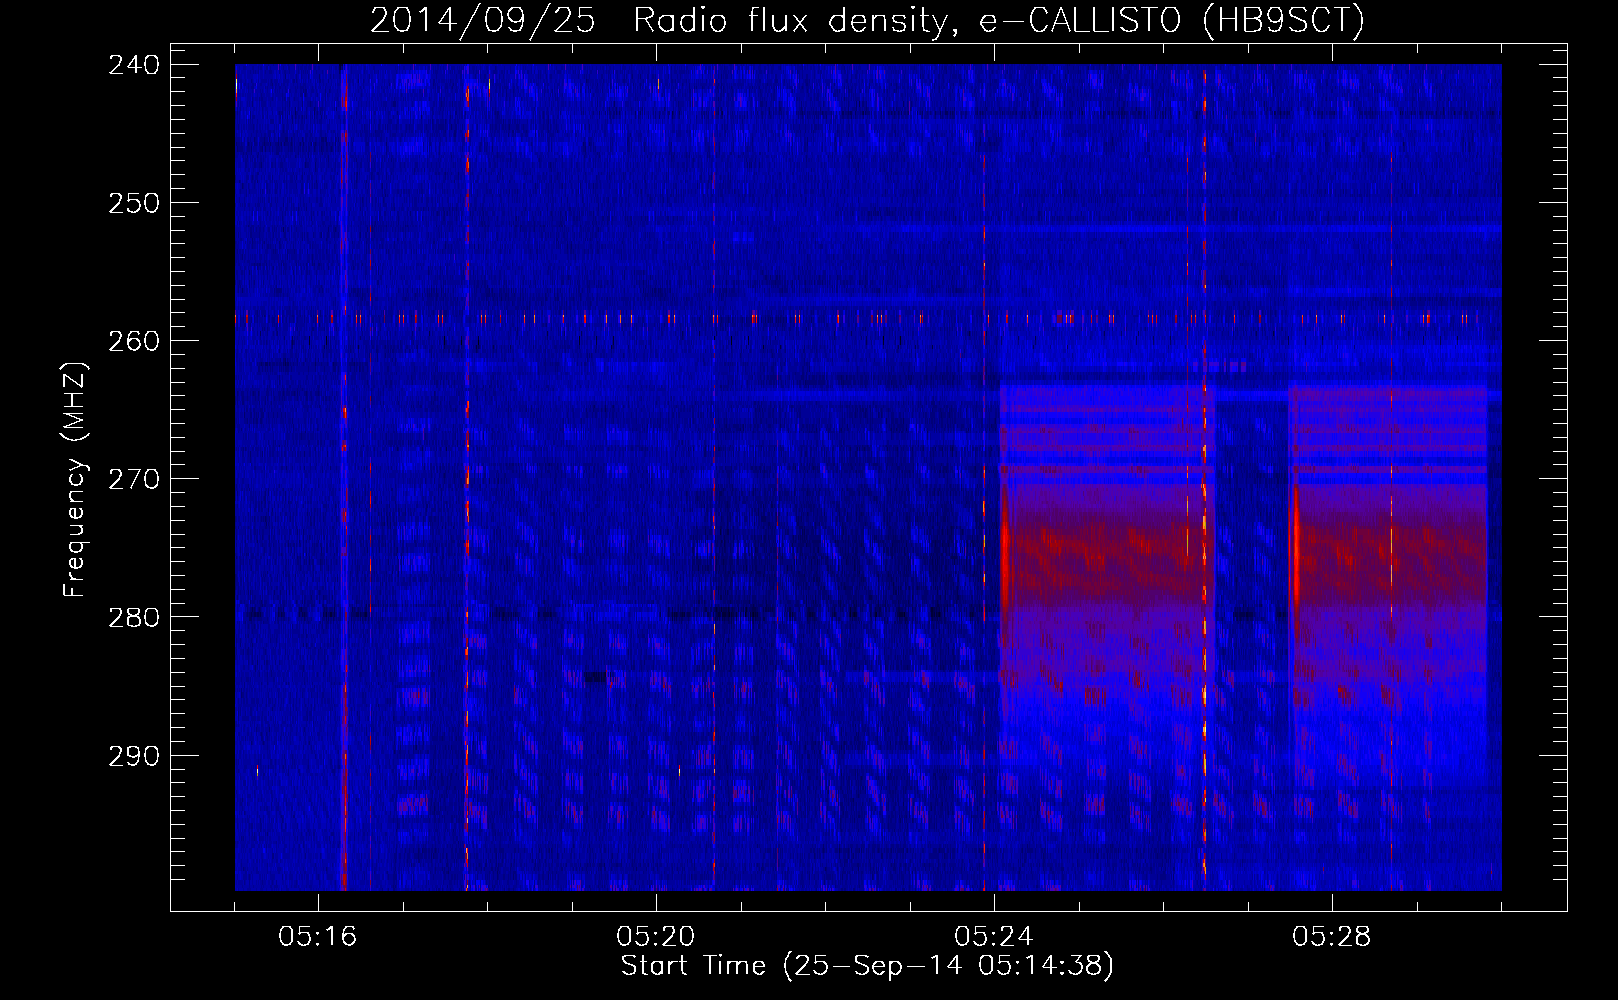This screenshot has height=1000, width=1618.
Task: Click the 05:28 time tick label
Action: click(1332, 937)
